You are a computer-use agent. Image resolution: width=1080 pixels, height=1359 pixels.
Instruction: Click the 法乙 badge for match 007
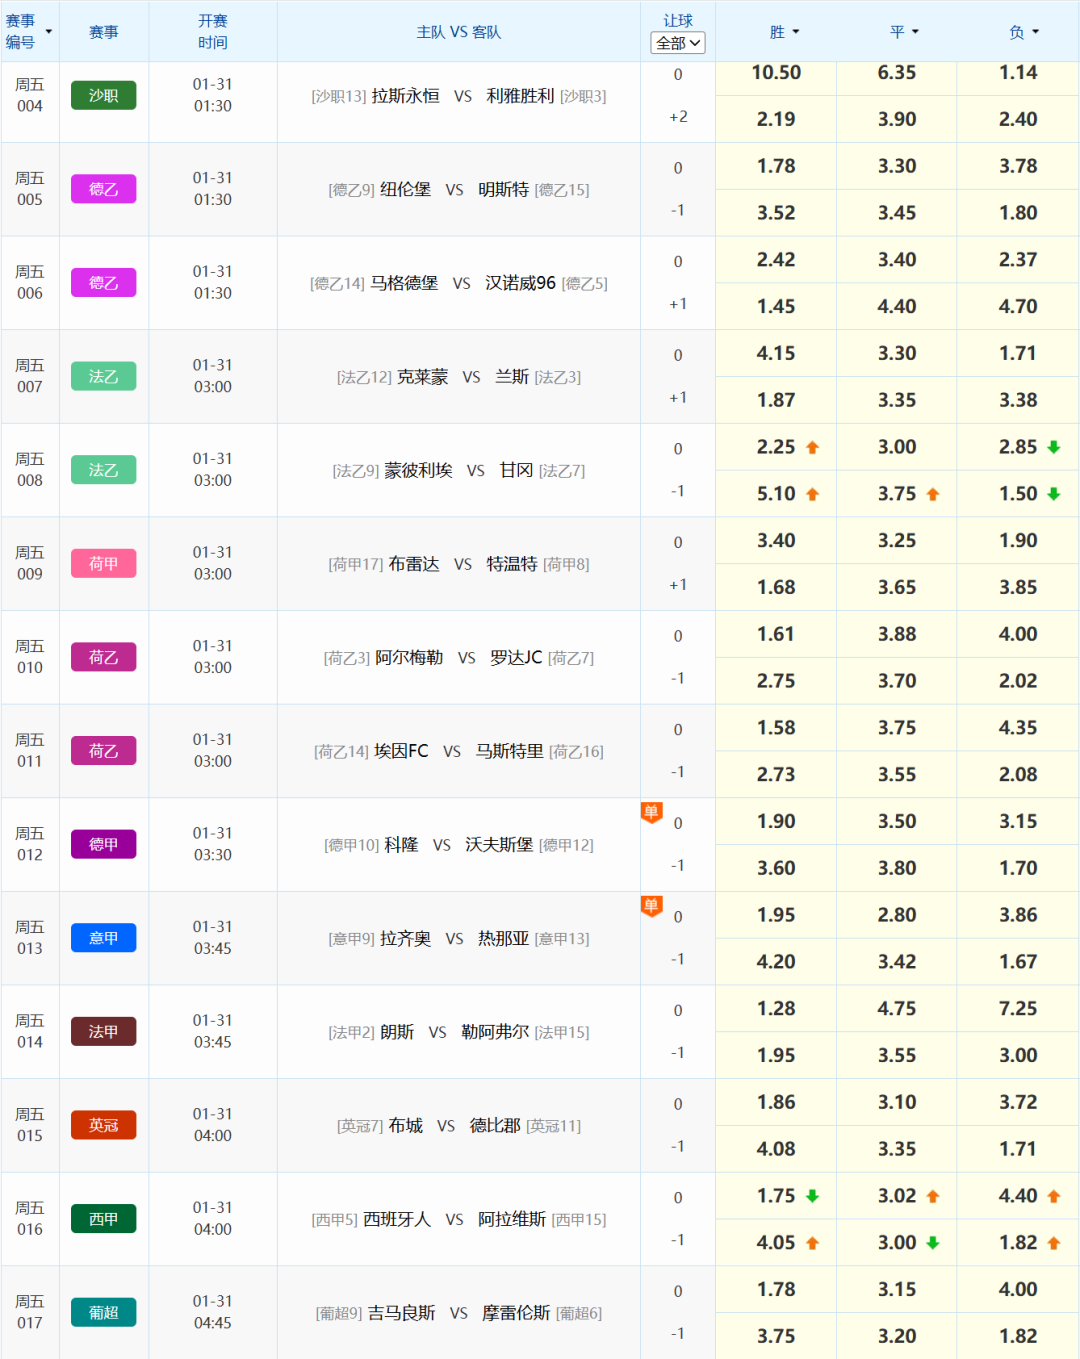pos(103,376)
